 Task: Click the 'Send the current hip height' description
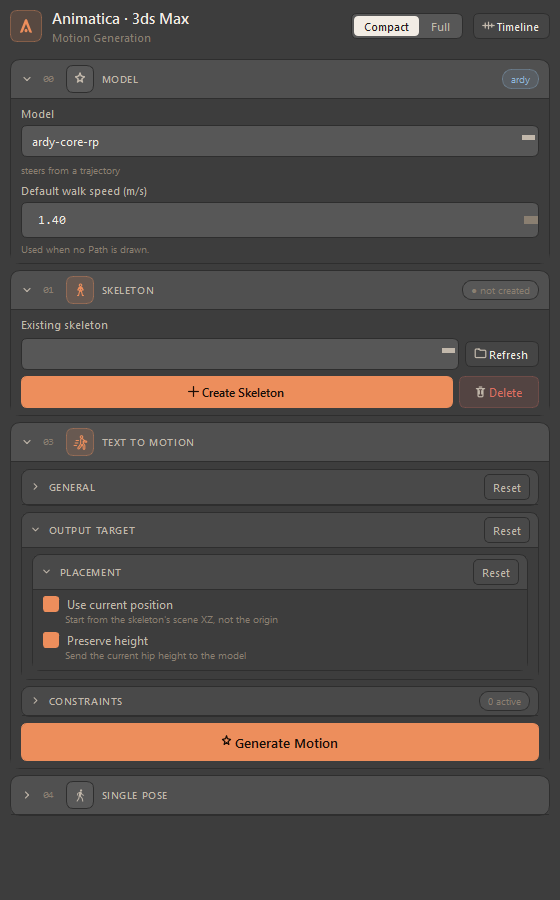(155, 655)
